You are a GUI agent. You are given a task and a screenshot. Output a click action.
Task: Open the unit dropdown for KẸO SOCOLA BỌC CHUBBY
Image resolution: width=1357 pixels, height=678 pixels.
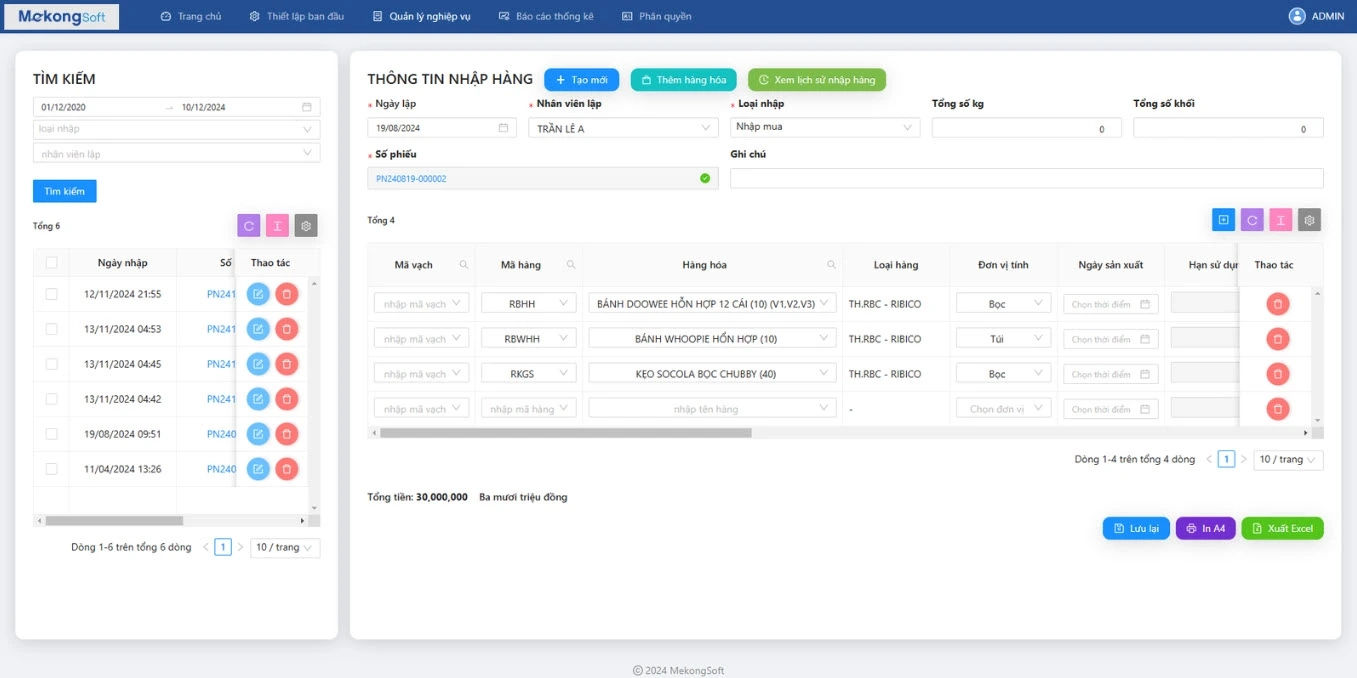pos(1003,374)
